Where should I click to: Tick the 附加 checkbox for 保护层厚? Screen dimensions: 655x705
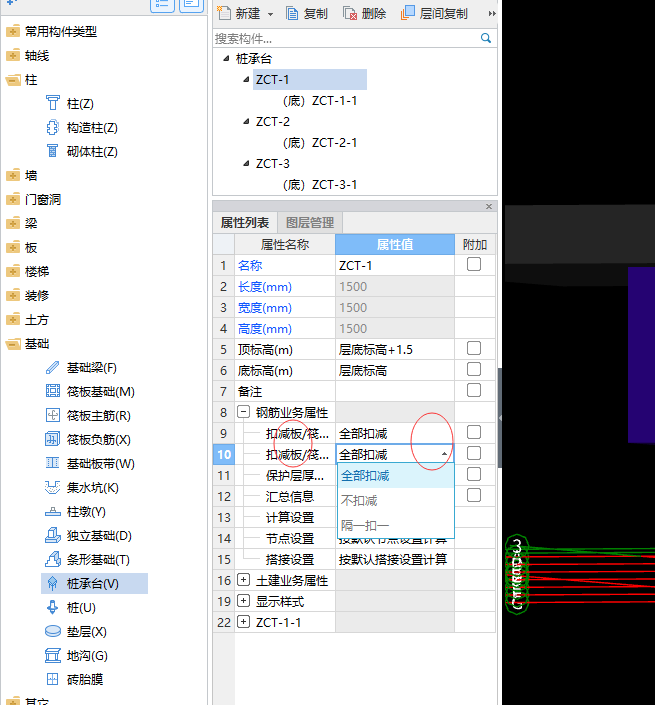[x=474, y=474]
